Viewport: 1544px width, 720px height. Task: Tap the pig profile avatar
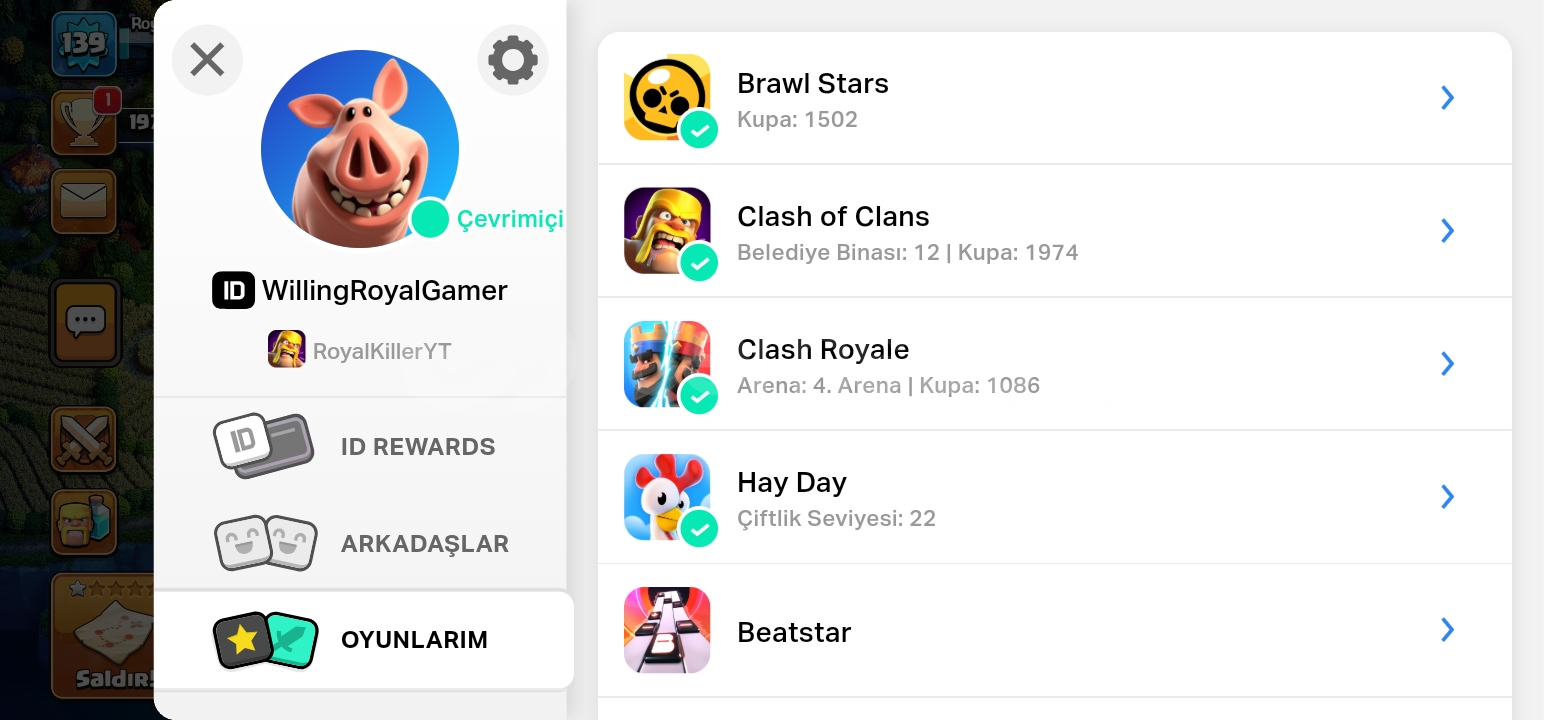(x=360, y=149)
